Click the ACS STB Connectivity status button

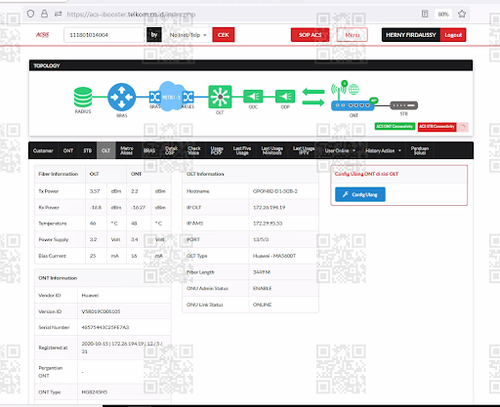(437, 127)
